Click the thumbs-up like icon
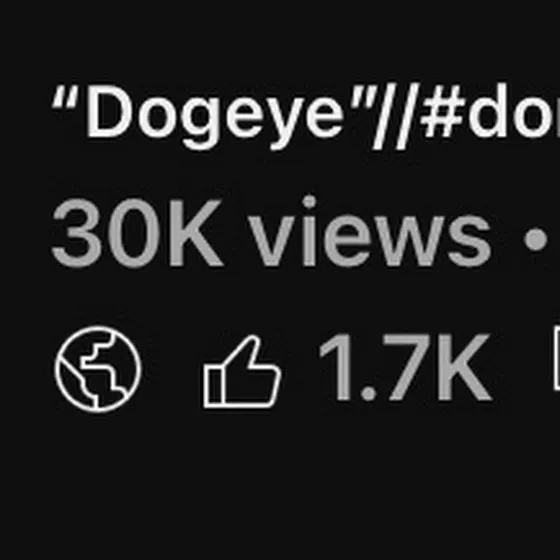The height and width of the screenshot is (560, 560). tap(242, 371)
